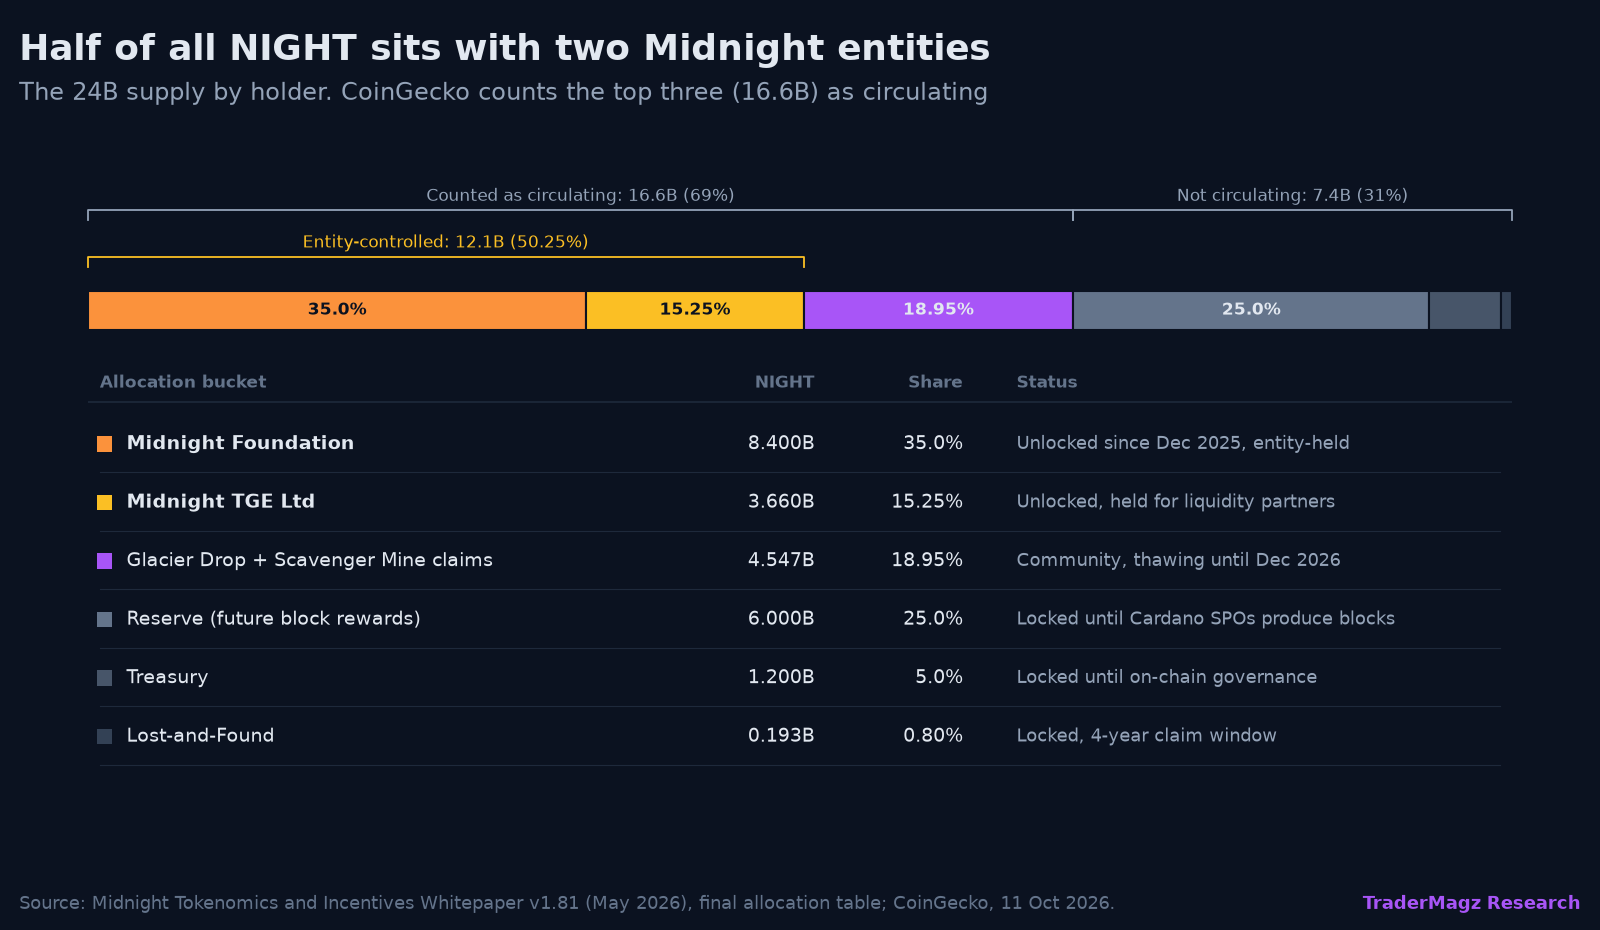Click the 'Treasury' row name

167,677
